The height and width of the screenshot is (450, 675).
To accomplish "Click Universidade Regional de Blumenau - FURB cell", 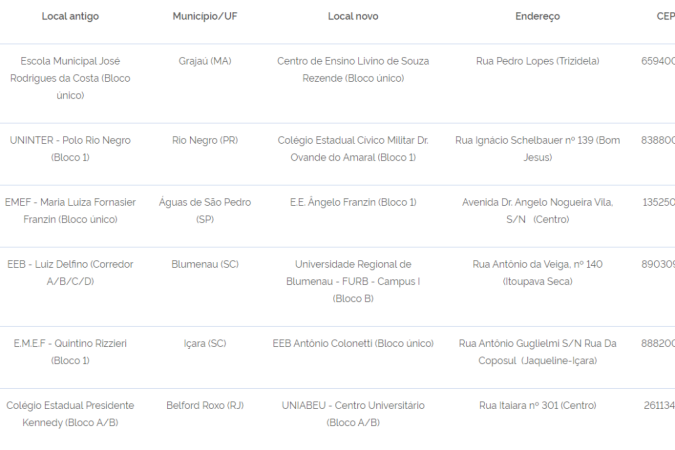I will [353, 281].
